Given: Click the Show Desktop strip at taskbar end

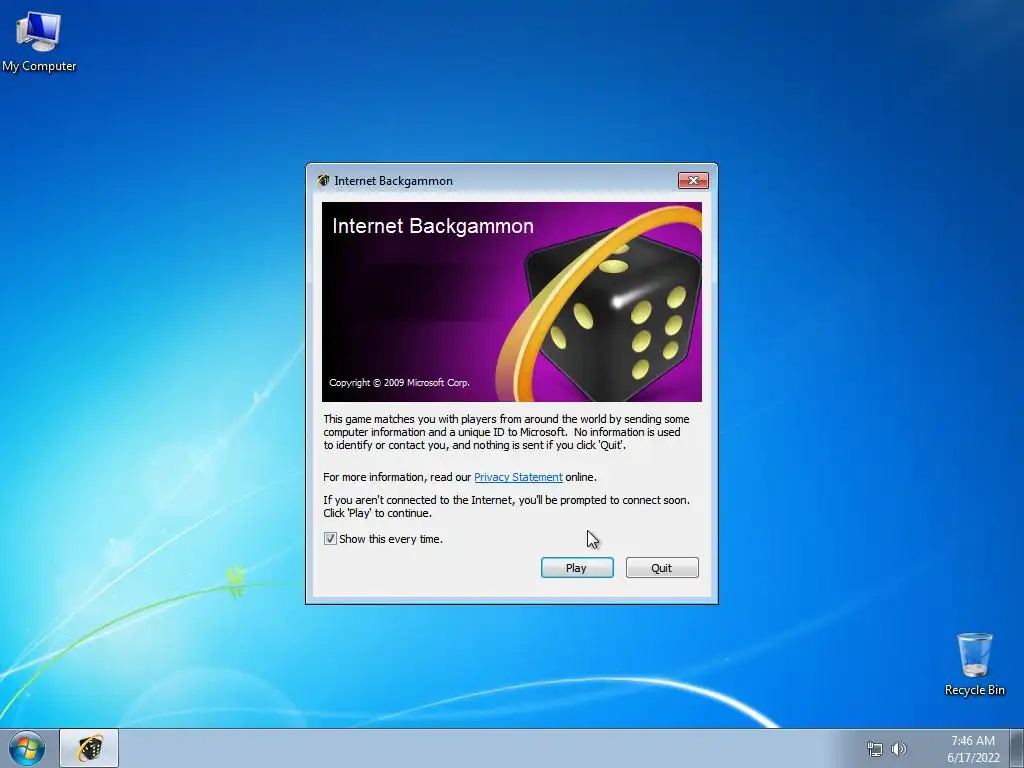Looking at the screenshot, I should click(x=1017, y=748).
